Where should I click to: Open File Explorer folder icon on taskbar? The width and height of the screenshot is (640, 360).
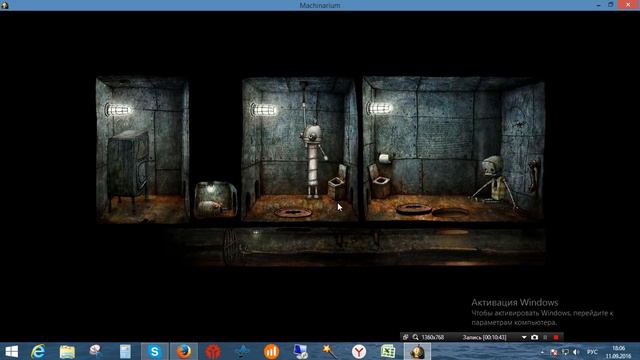[x=67, y=351]
